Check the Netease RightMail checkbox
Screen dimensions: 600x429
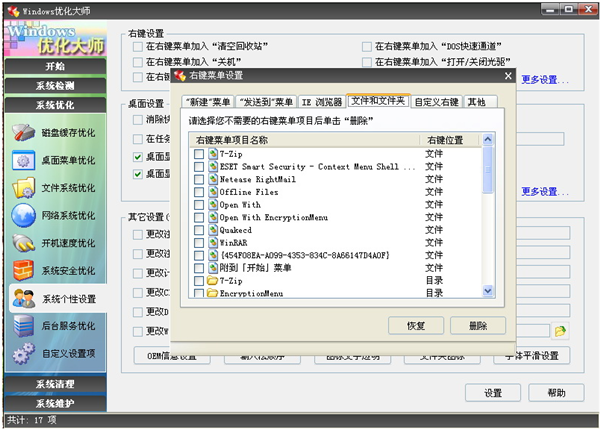(199, 179)
